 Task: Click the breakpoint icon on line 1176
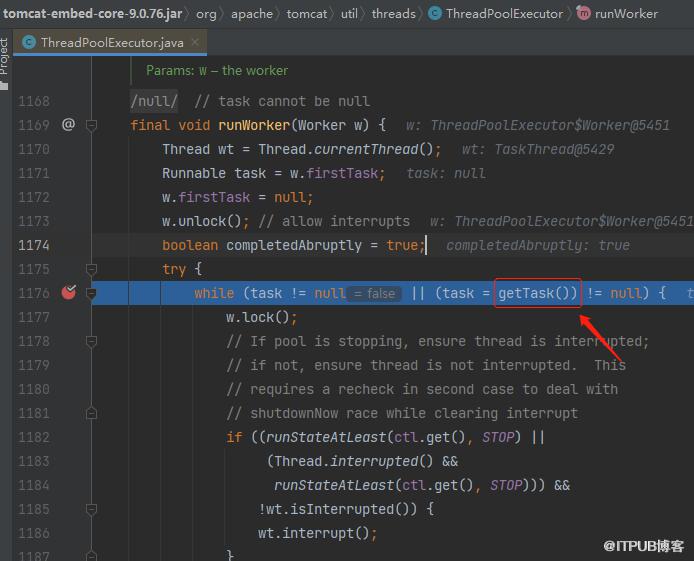pos(69,292)
